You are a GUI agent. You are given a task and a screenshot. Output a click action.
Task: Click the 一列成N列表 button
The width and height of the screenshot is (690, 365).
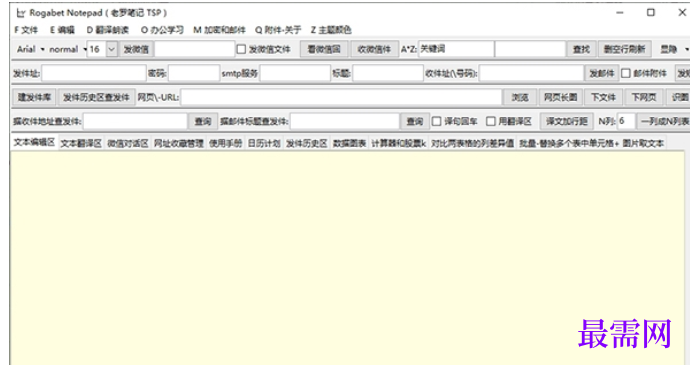(x=664, y=121)
